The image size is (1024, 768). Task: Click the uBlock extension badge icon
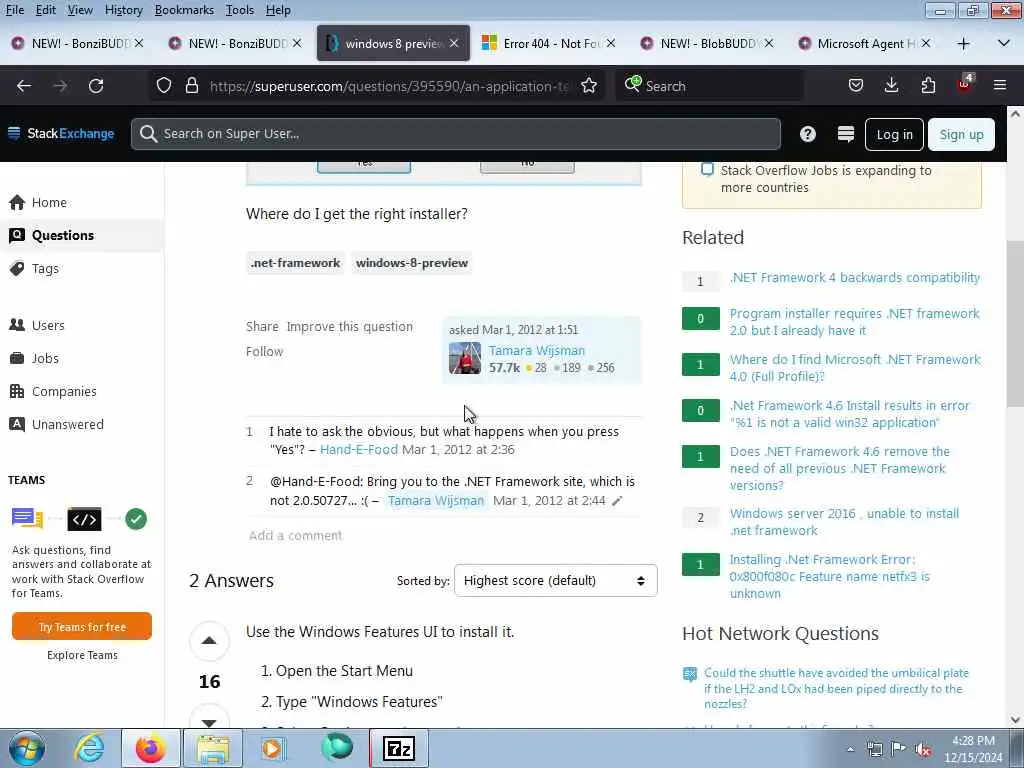click(x=965, y=84)
